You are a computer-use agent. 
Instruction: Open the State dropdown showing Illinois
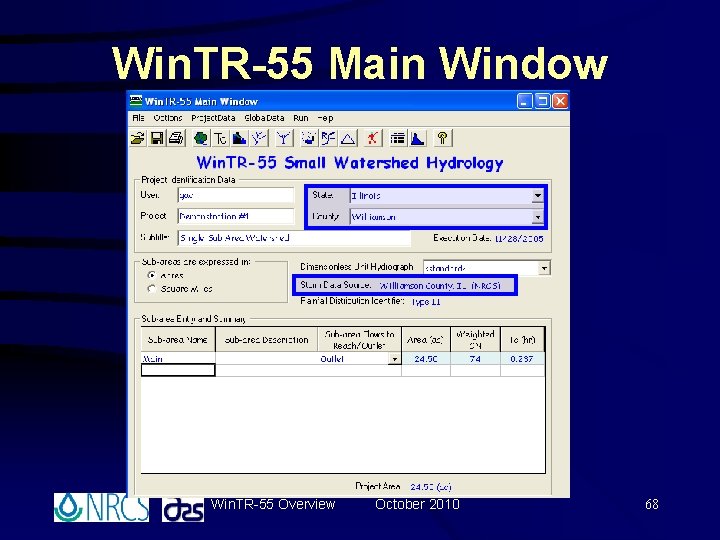click(537, 196)
